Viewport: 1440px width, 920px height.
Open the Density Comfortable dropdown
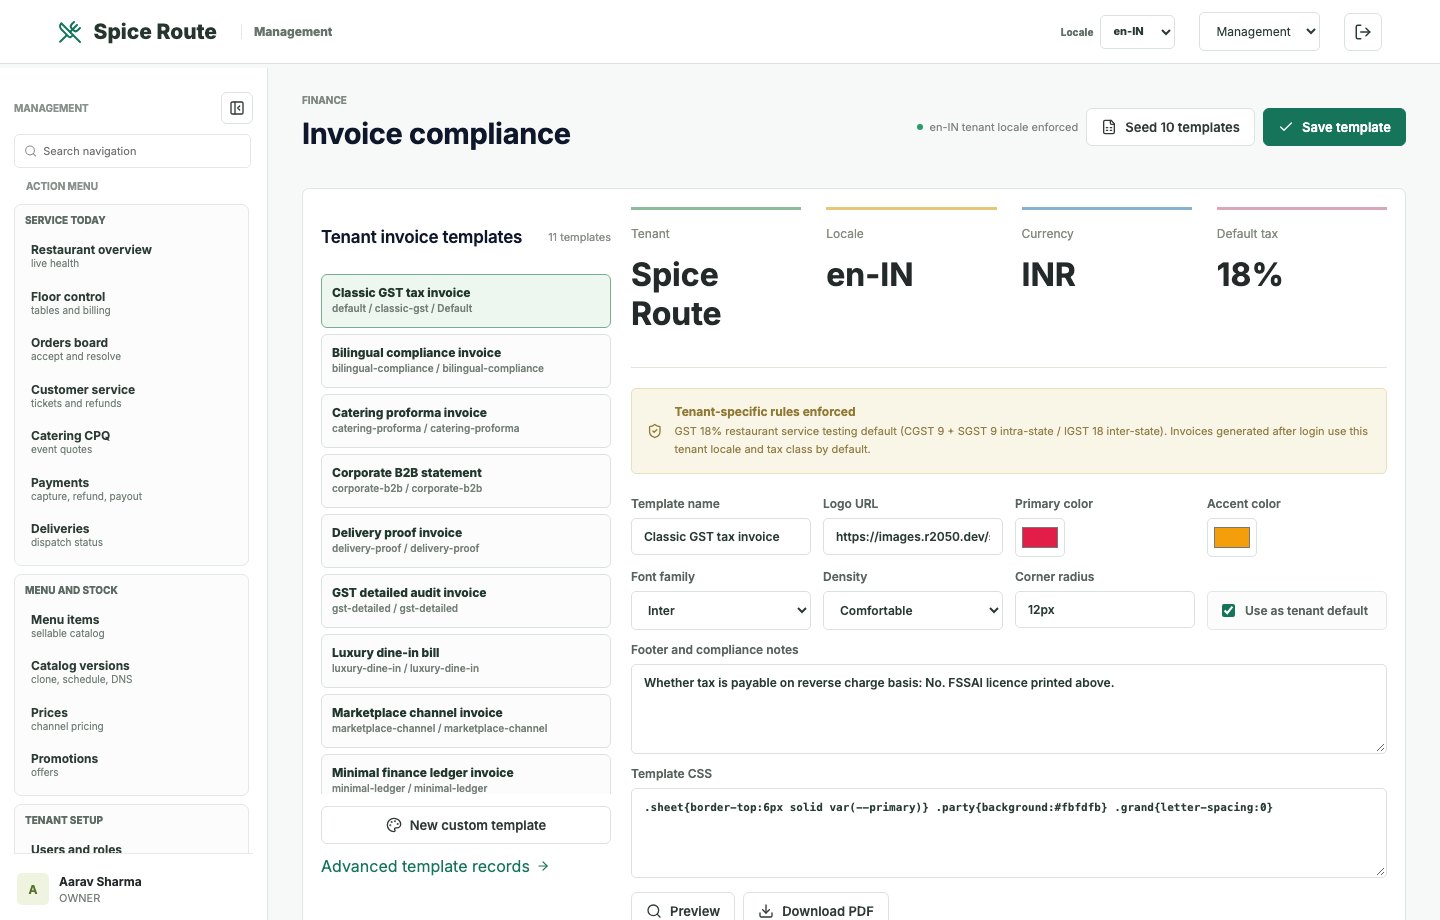tap(913, 610)
